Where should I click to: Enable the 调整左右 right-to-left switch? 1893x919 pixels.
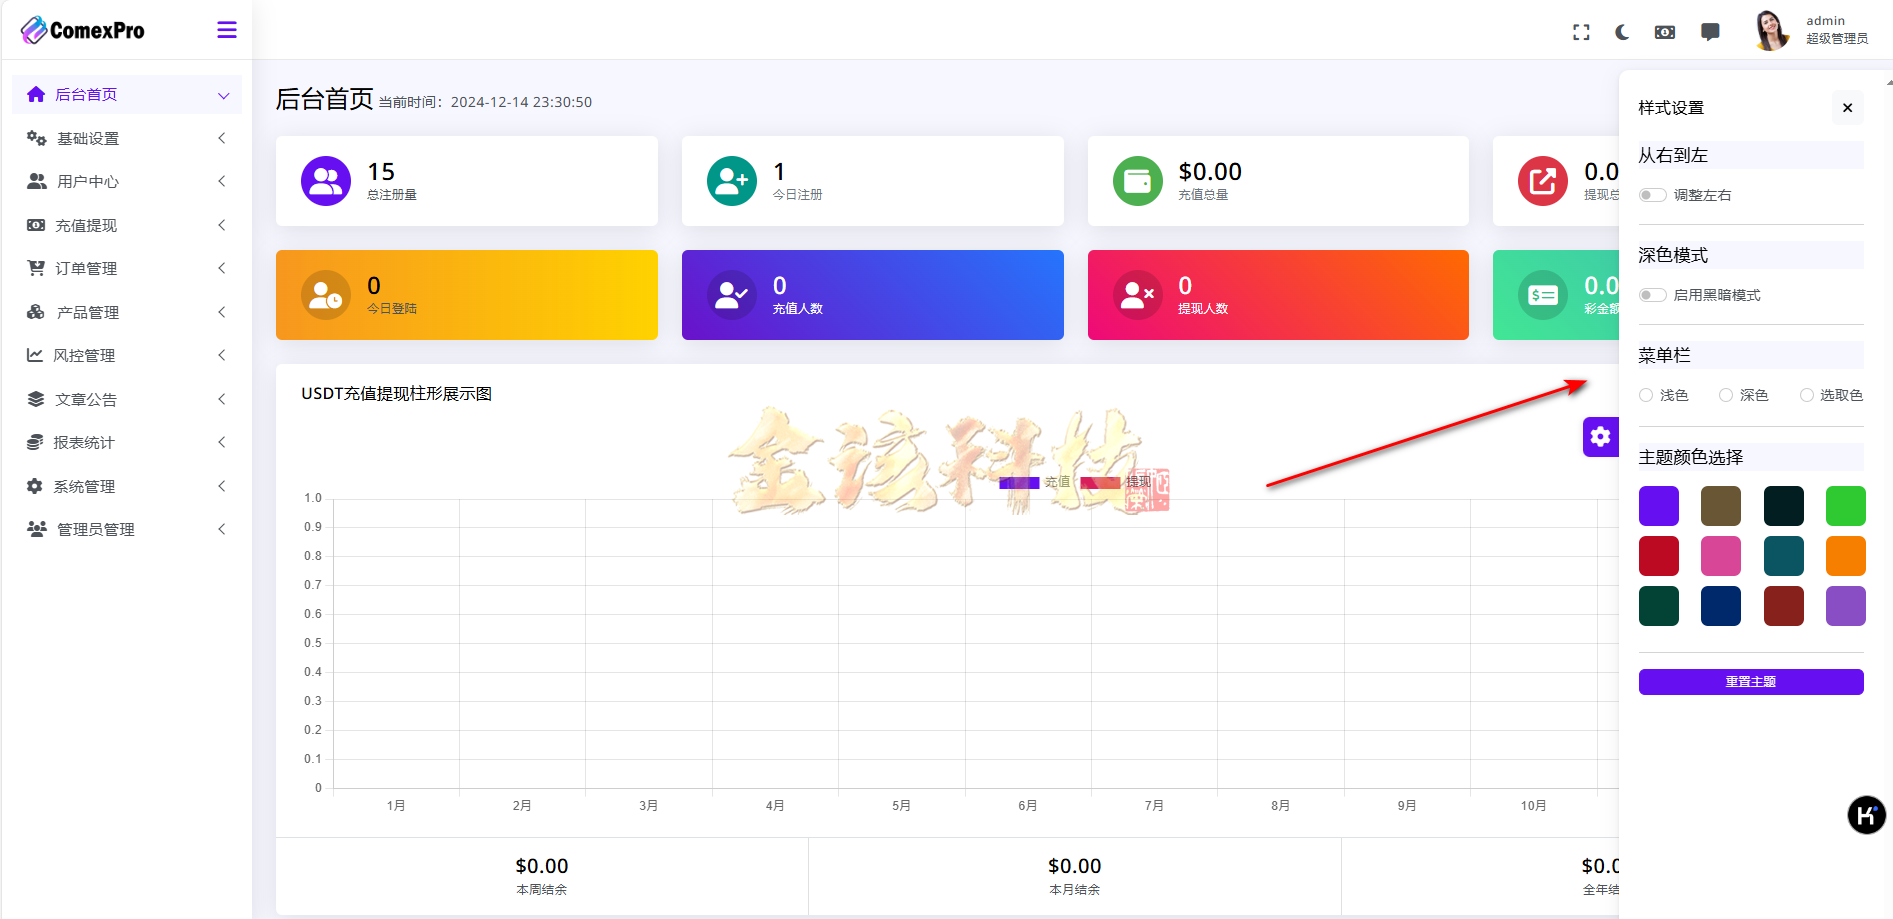(x=1651, y=195)
